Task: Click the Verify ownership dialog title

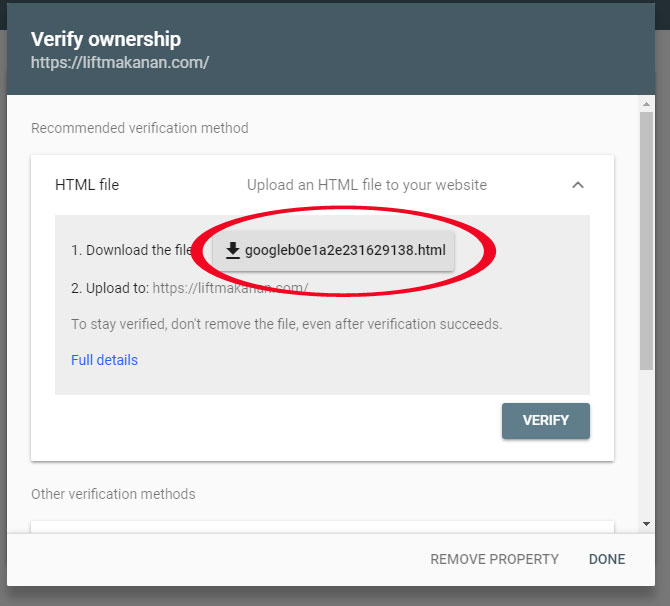Action: coord(106,40)
